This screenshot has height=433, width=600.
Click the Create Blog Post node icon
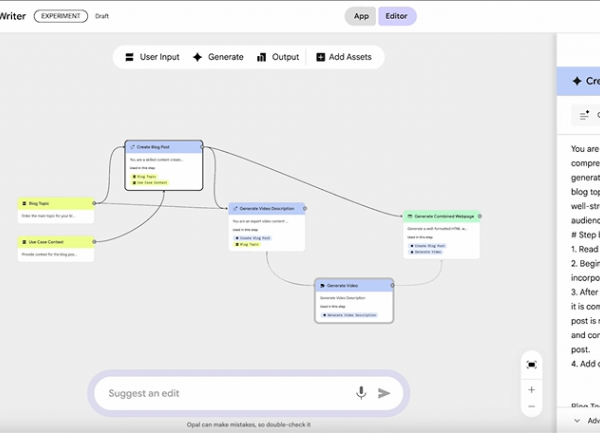(x=132, y=147)
